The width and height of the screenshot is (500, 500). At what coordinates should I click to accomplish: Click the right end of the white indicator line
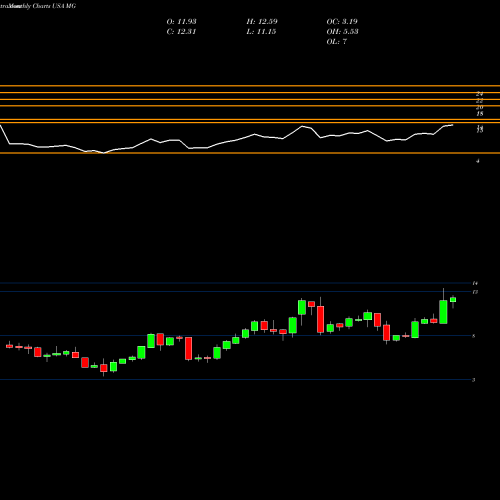(x=452, y=125)
